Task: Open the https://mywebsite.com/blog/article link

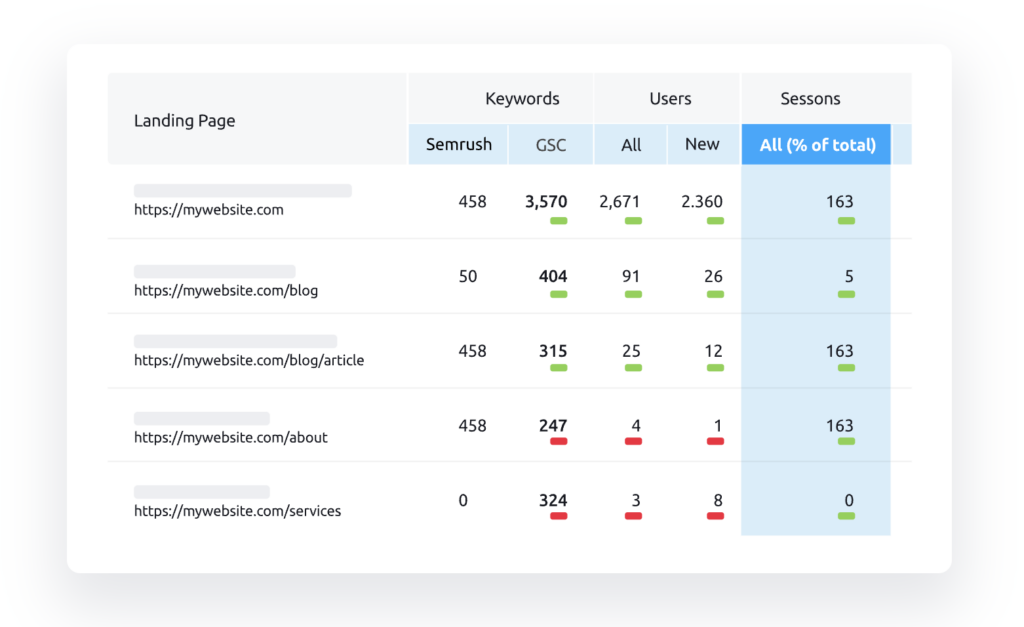Action: [249, 360]
